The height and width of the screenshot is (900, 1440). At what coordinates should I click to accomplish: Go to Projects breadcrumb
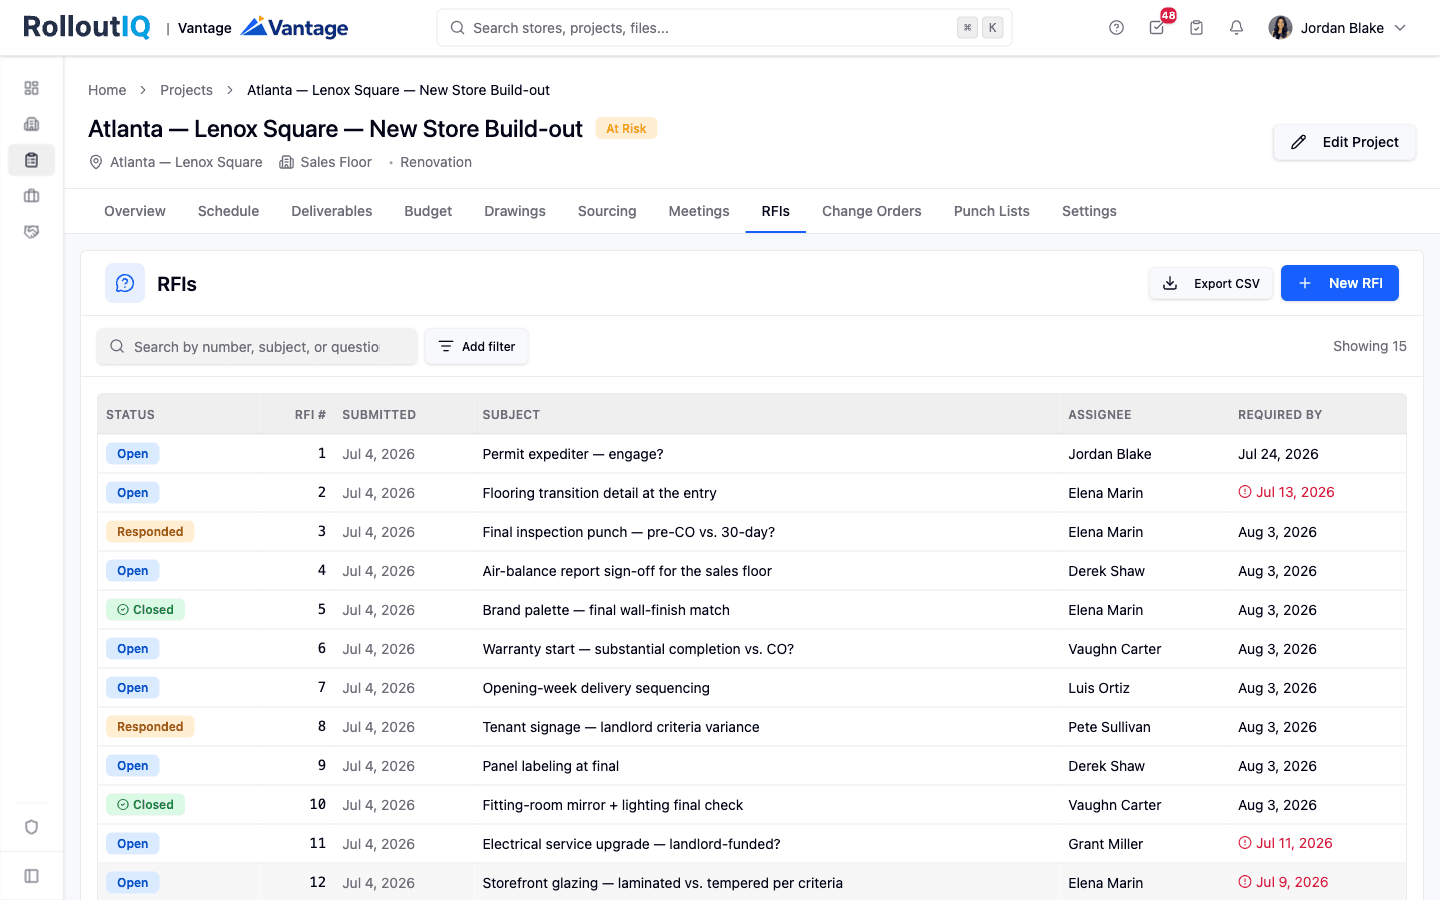tap(186, 90)
